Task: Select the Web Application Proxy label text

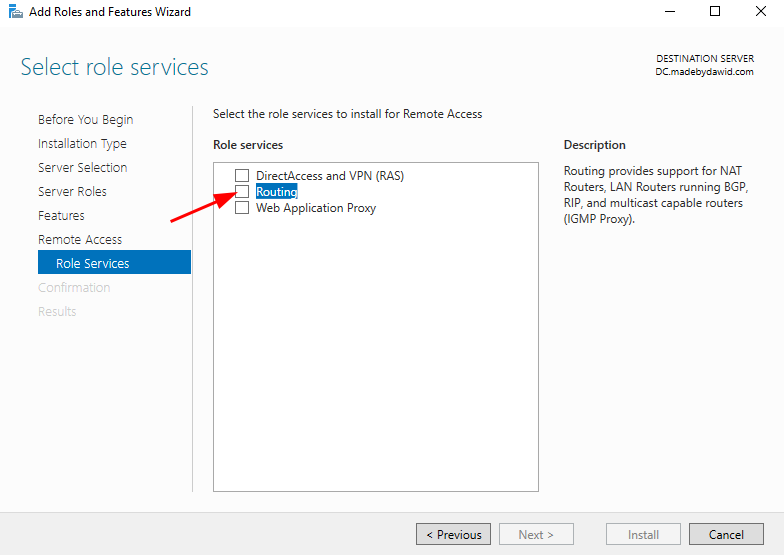Action: 316,208
